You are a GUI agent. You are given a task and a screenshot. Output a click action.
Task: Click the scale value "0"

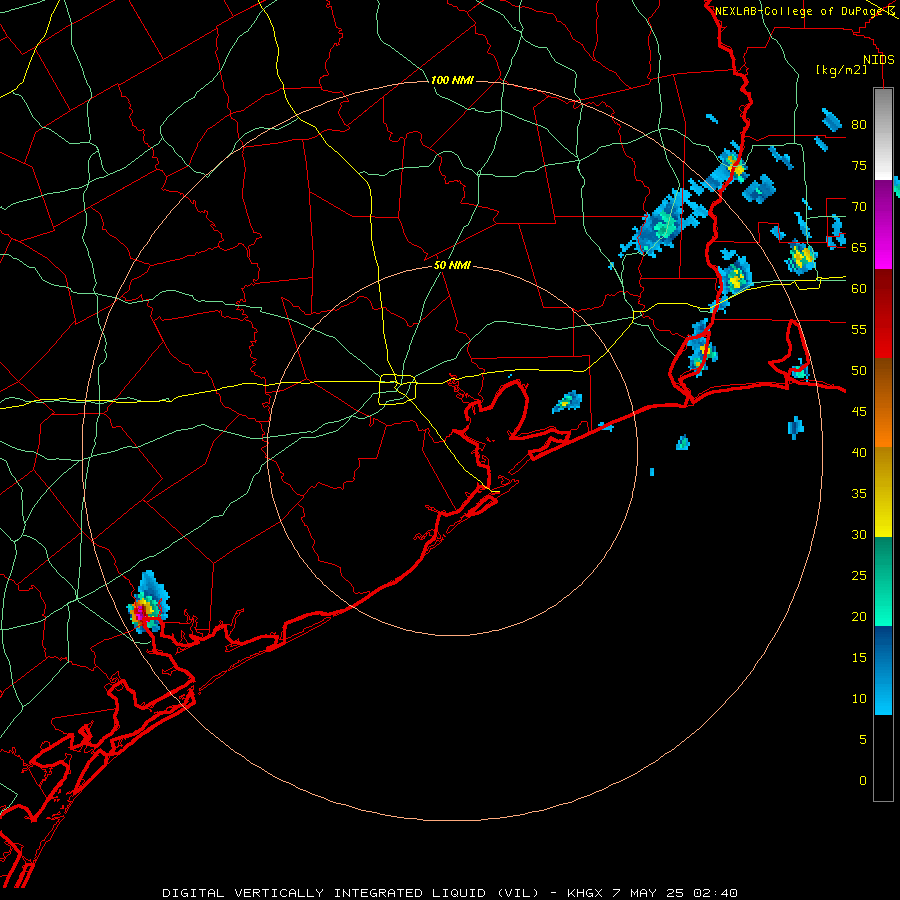[x=863, y=781]
